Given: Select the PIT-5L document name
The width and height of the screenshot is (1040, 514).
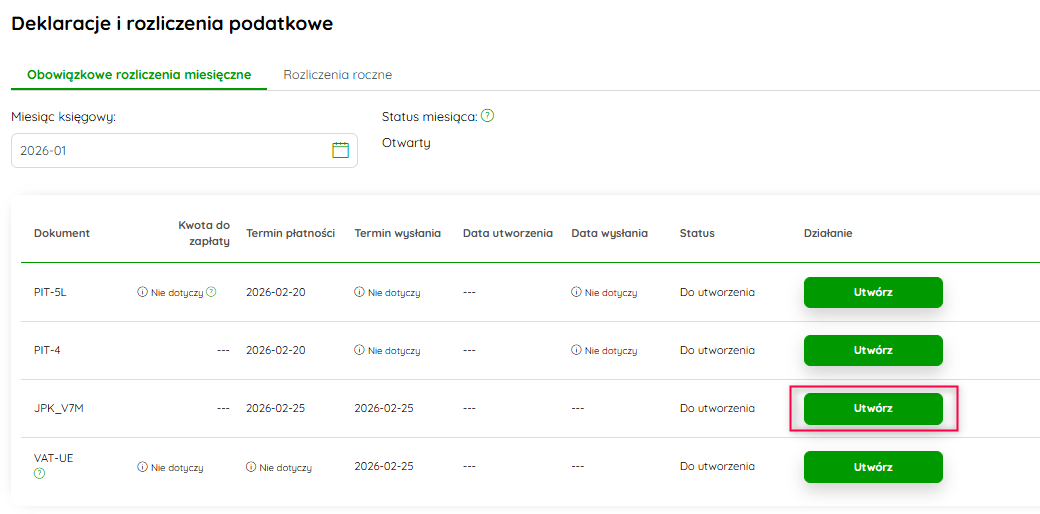Looking at the screenshot, I should [50, 292].
